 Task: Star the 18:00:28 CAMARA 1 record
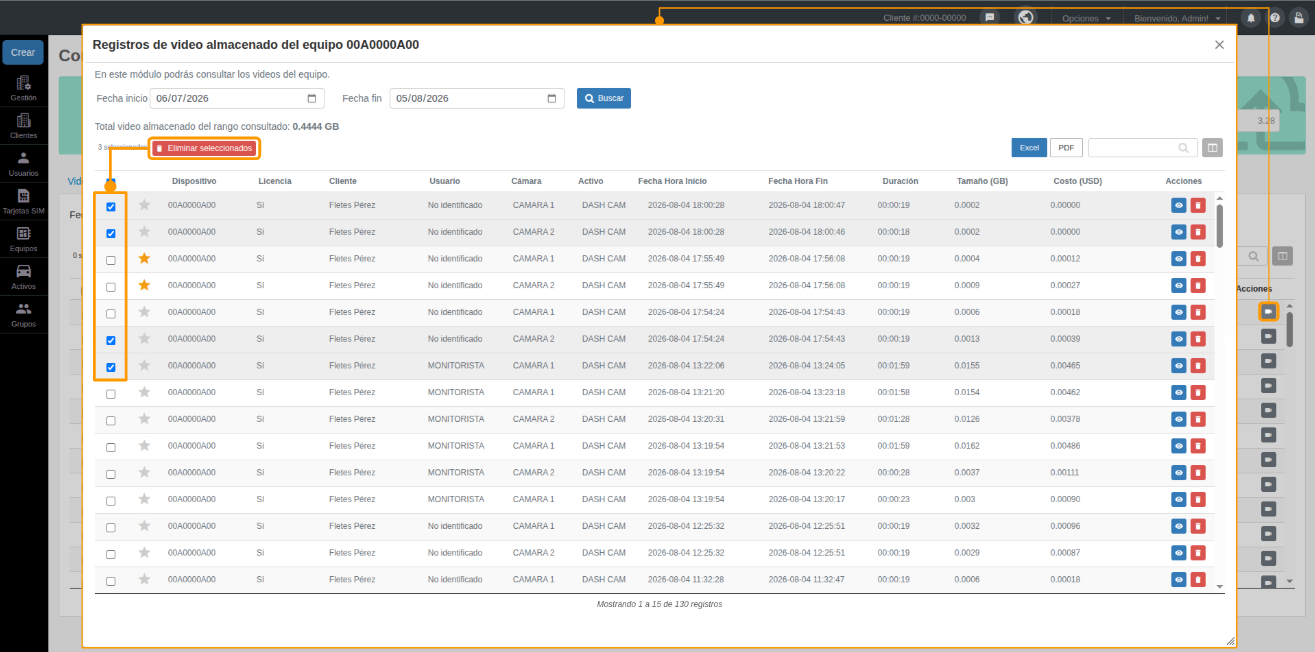tap(144, 205)
